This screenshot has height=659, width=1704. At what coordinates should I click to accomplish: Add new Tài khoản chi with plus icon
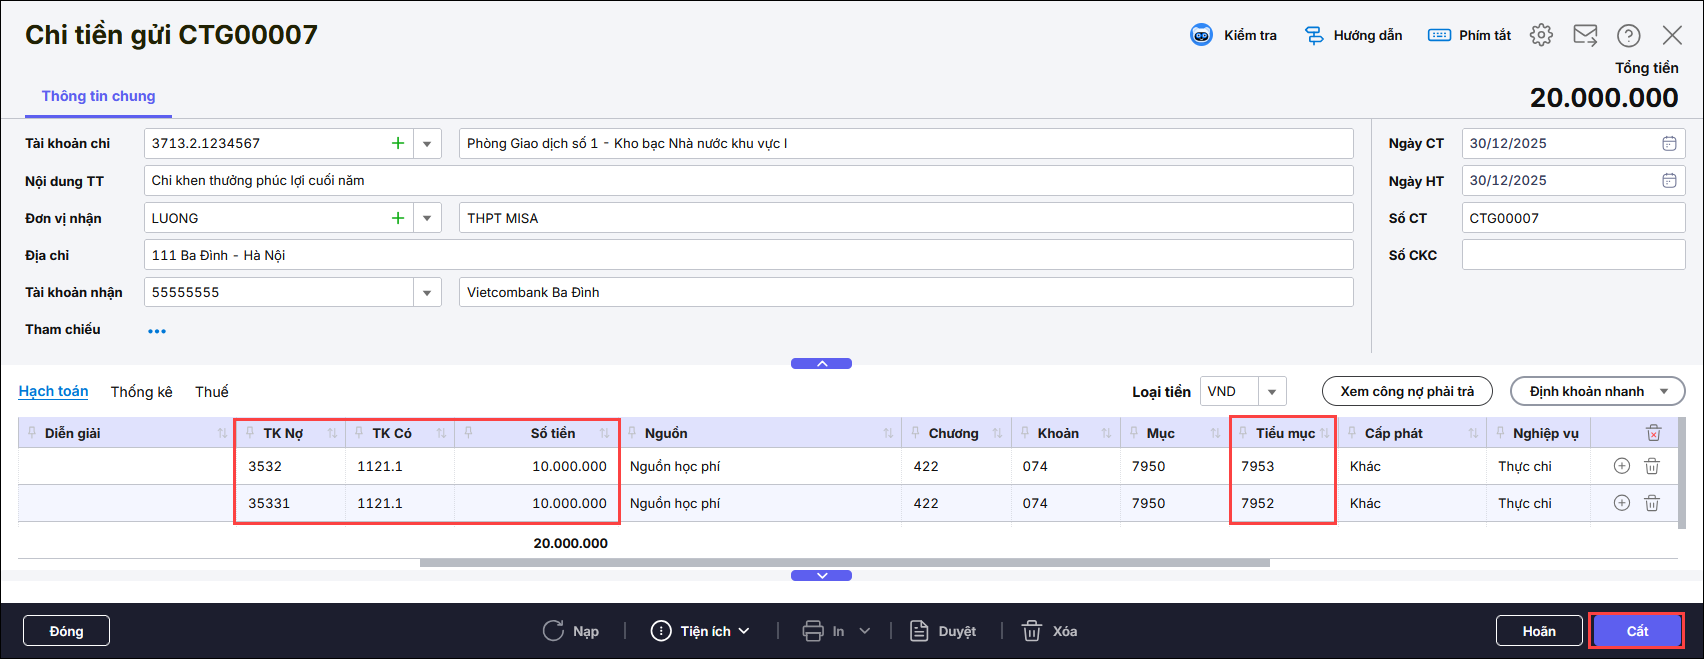[x=398, y=143]
